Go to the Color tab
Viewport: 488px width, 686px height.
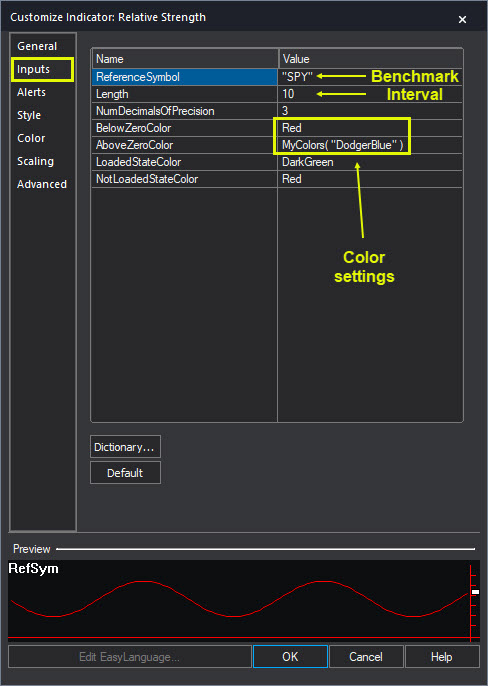tap(31, 138)
